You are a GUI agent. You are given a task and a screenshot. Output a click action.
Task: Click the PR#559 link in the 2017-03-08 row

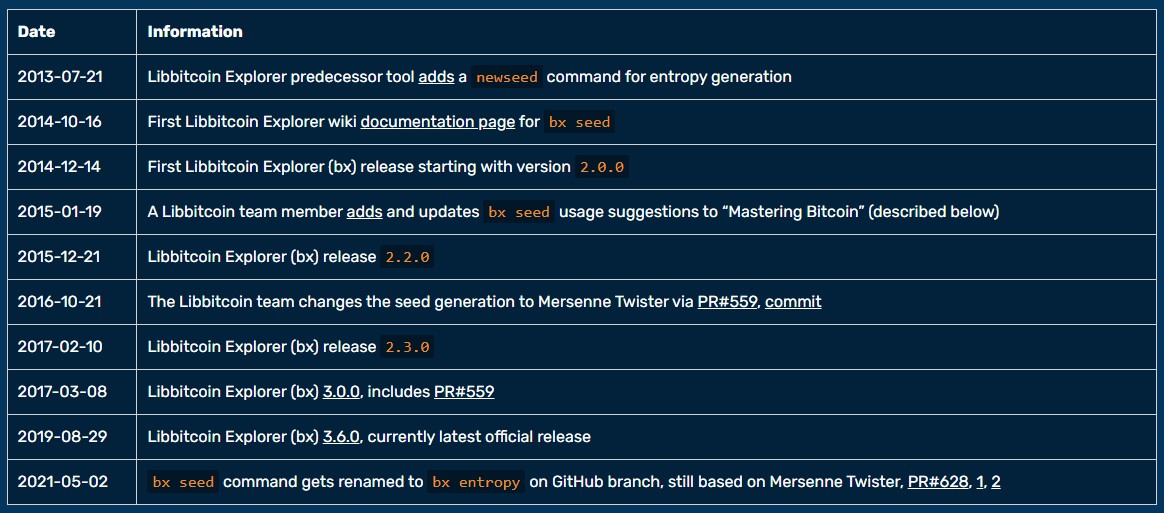tap(464, 392)
